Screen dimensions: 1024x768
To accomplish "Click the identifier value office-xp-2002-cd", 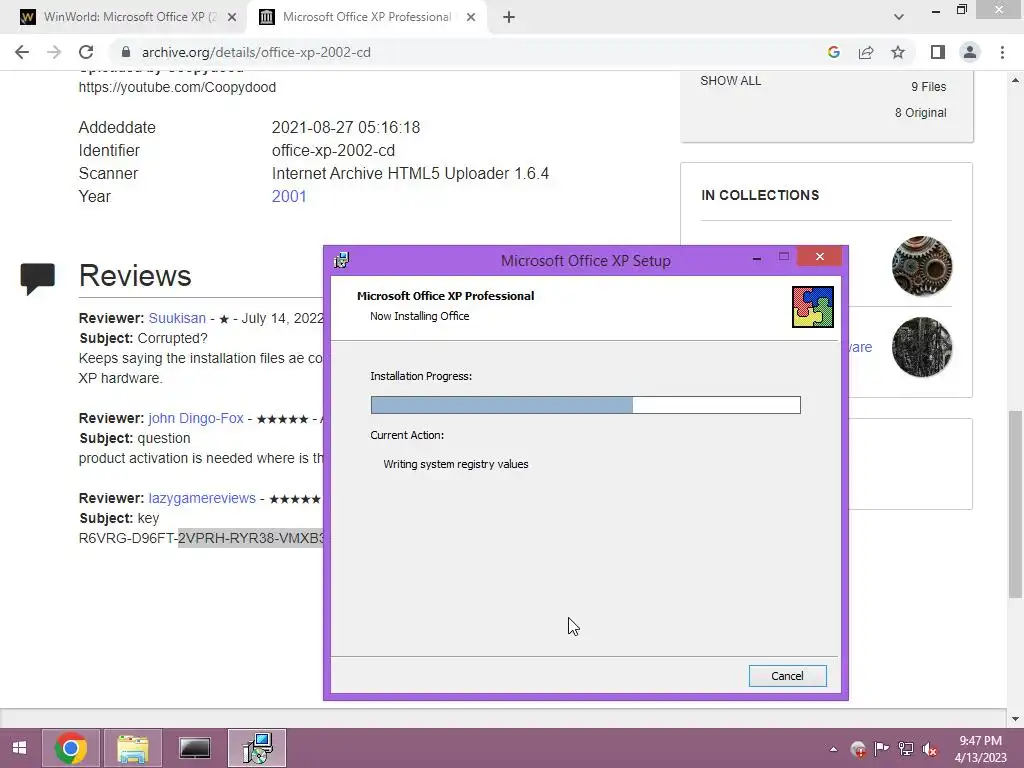I will [x=333, y=151].
